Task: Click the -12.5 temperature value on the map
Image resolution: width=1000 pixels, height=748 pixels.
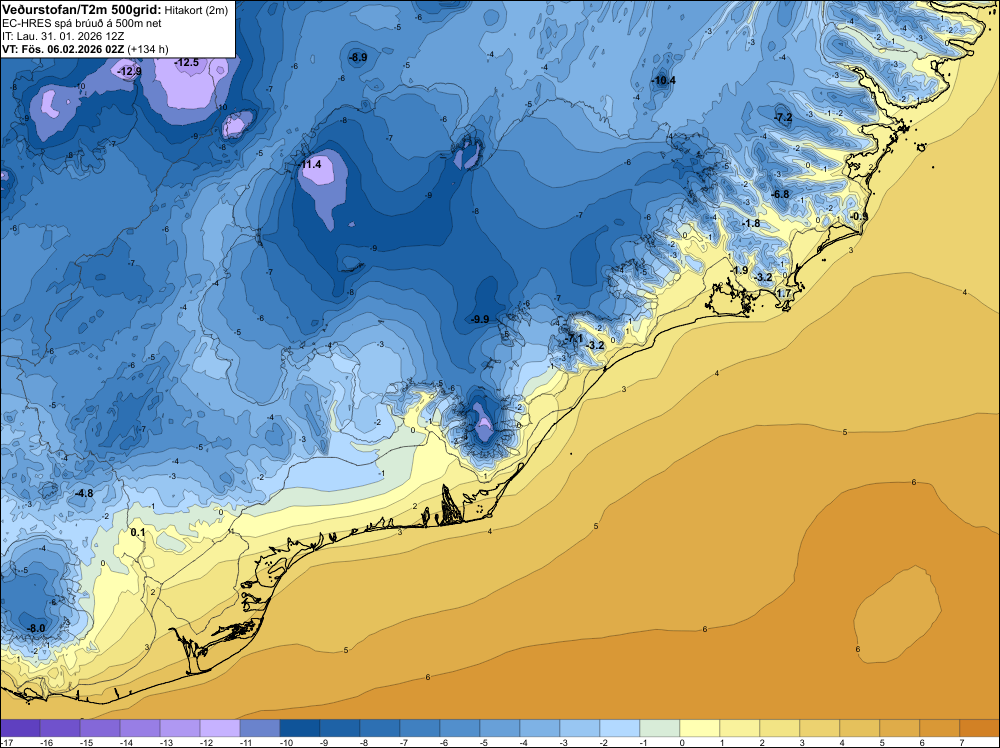Action: coord(187,62)
